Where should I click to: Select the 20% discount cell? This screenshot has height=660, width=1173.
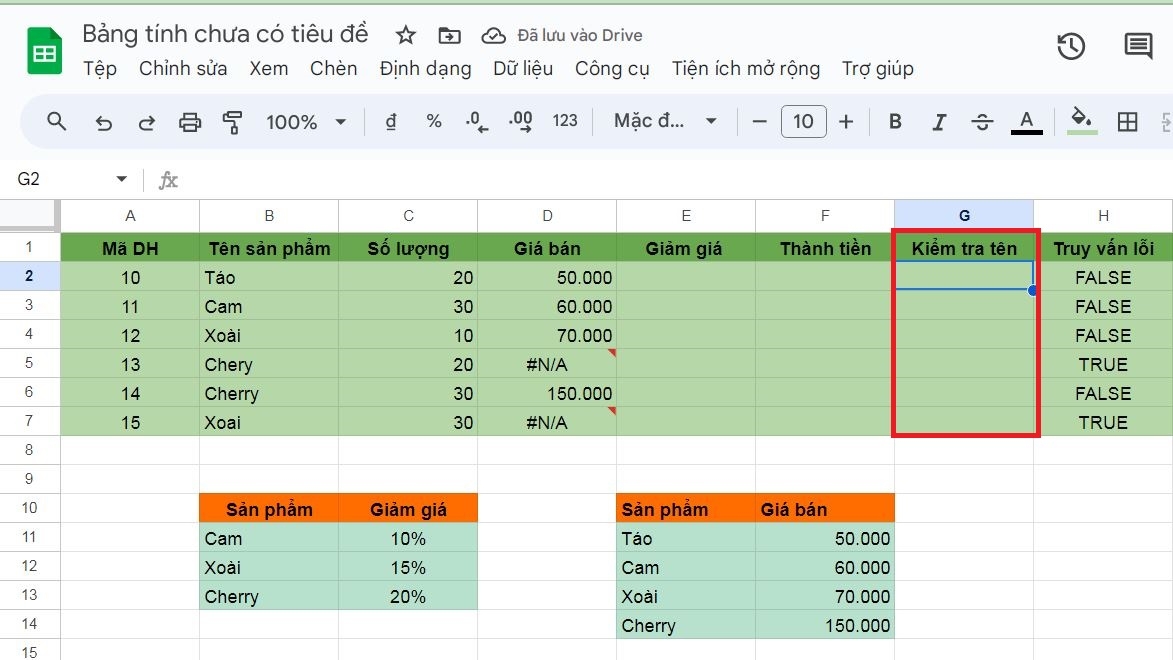point(408,596)
